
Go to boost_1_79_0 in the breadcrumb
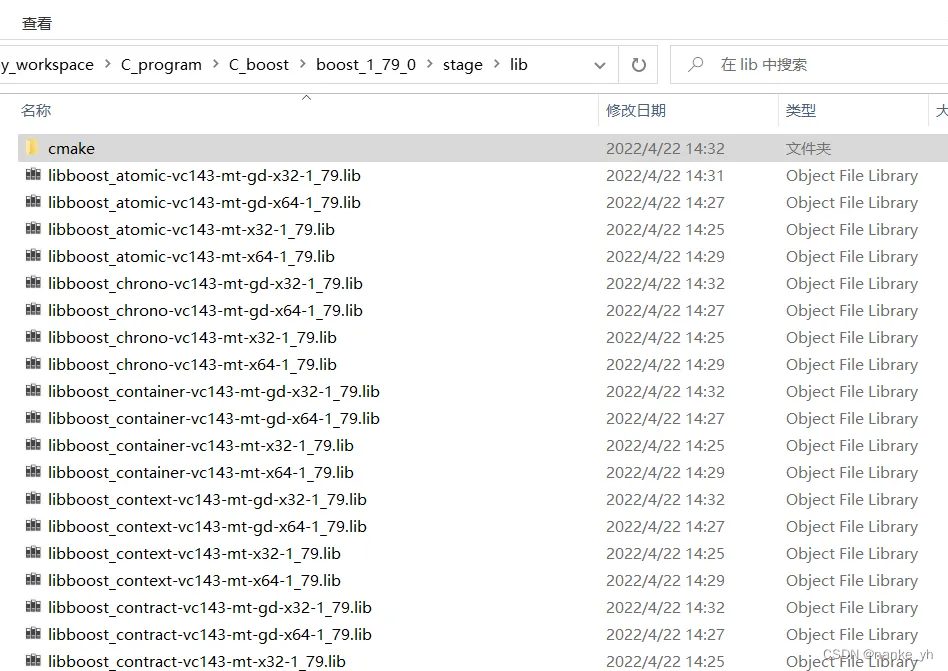[366, 65]
